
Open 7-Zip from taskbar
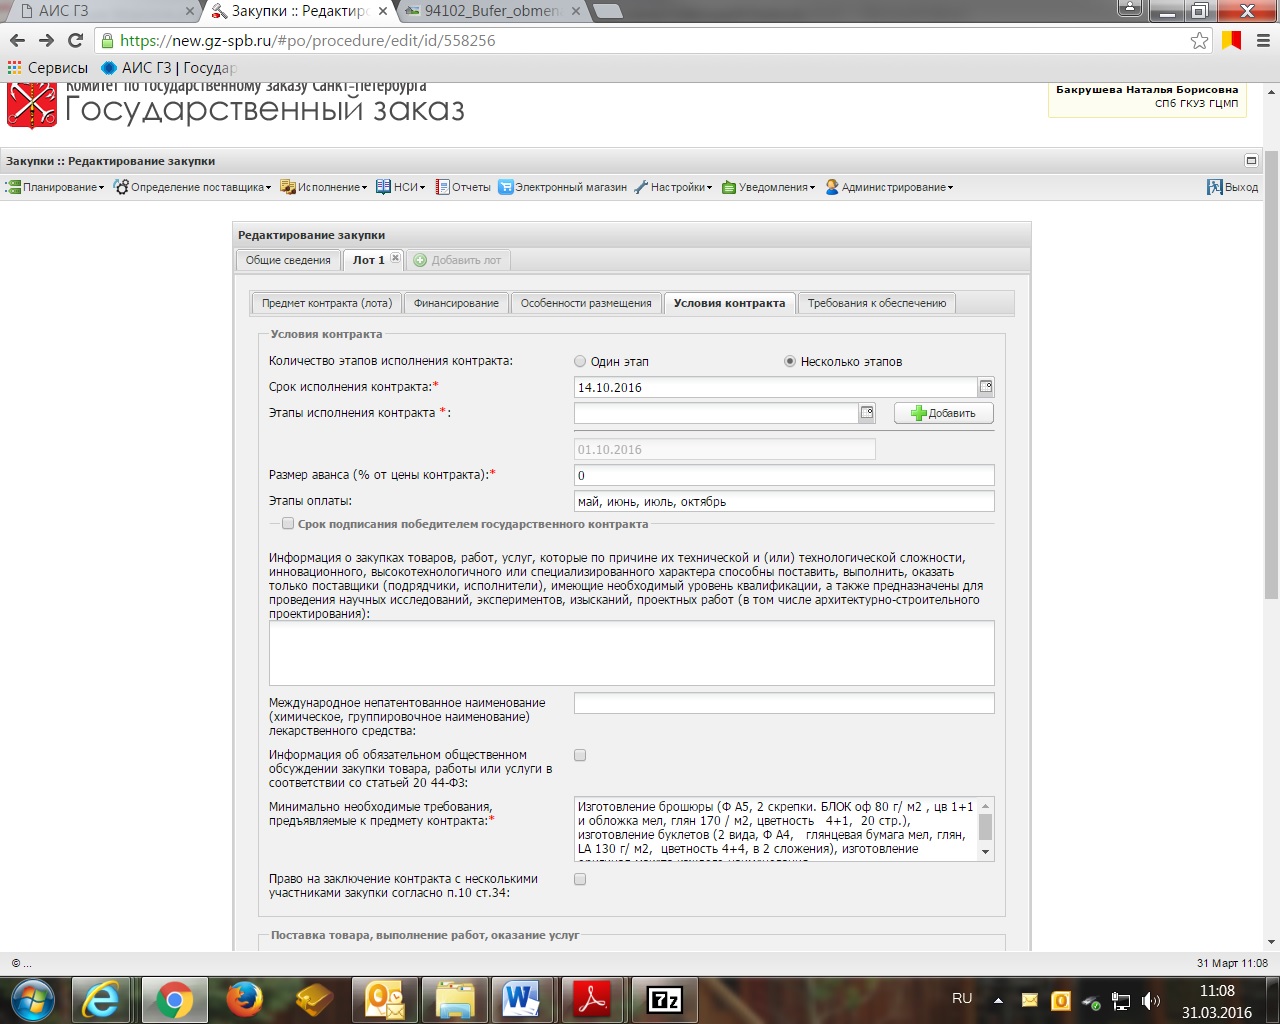coord(664,999)
